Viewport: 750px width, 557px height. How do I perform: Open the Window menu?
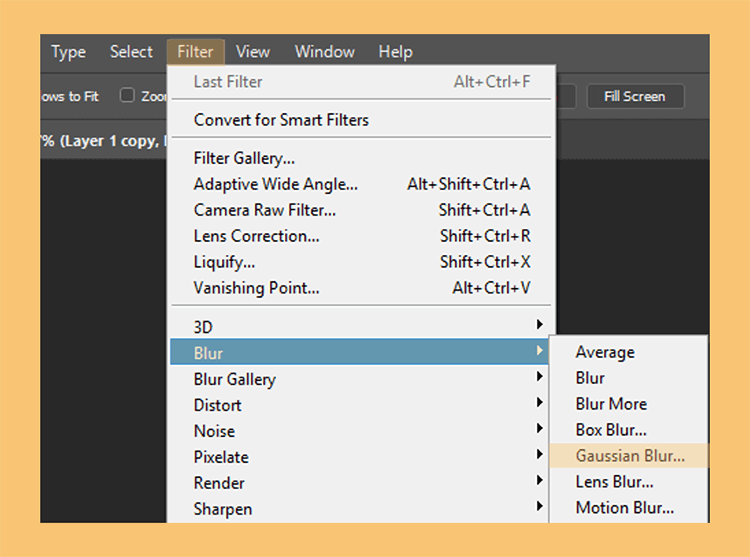coord(325,52)
